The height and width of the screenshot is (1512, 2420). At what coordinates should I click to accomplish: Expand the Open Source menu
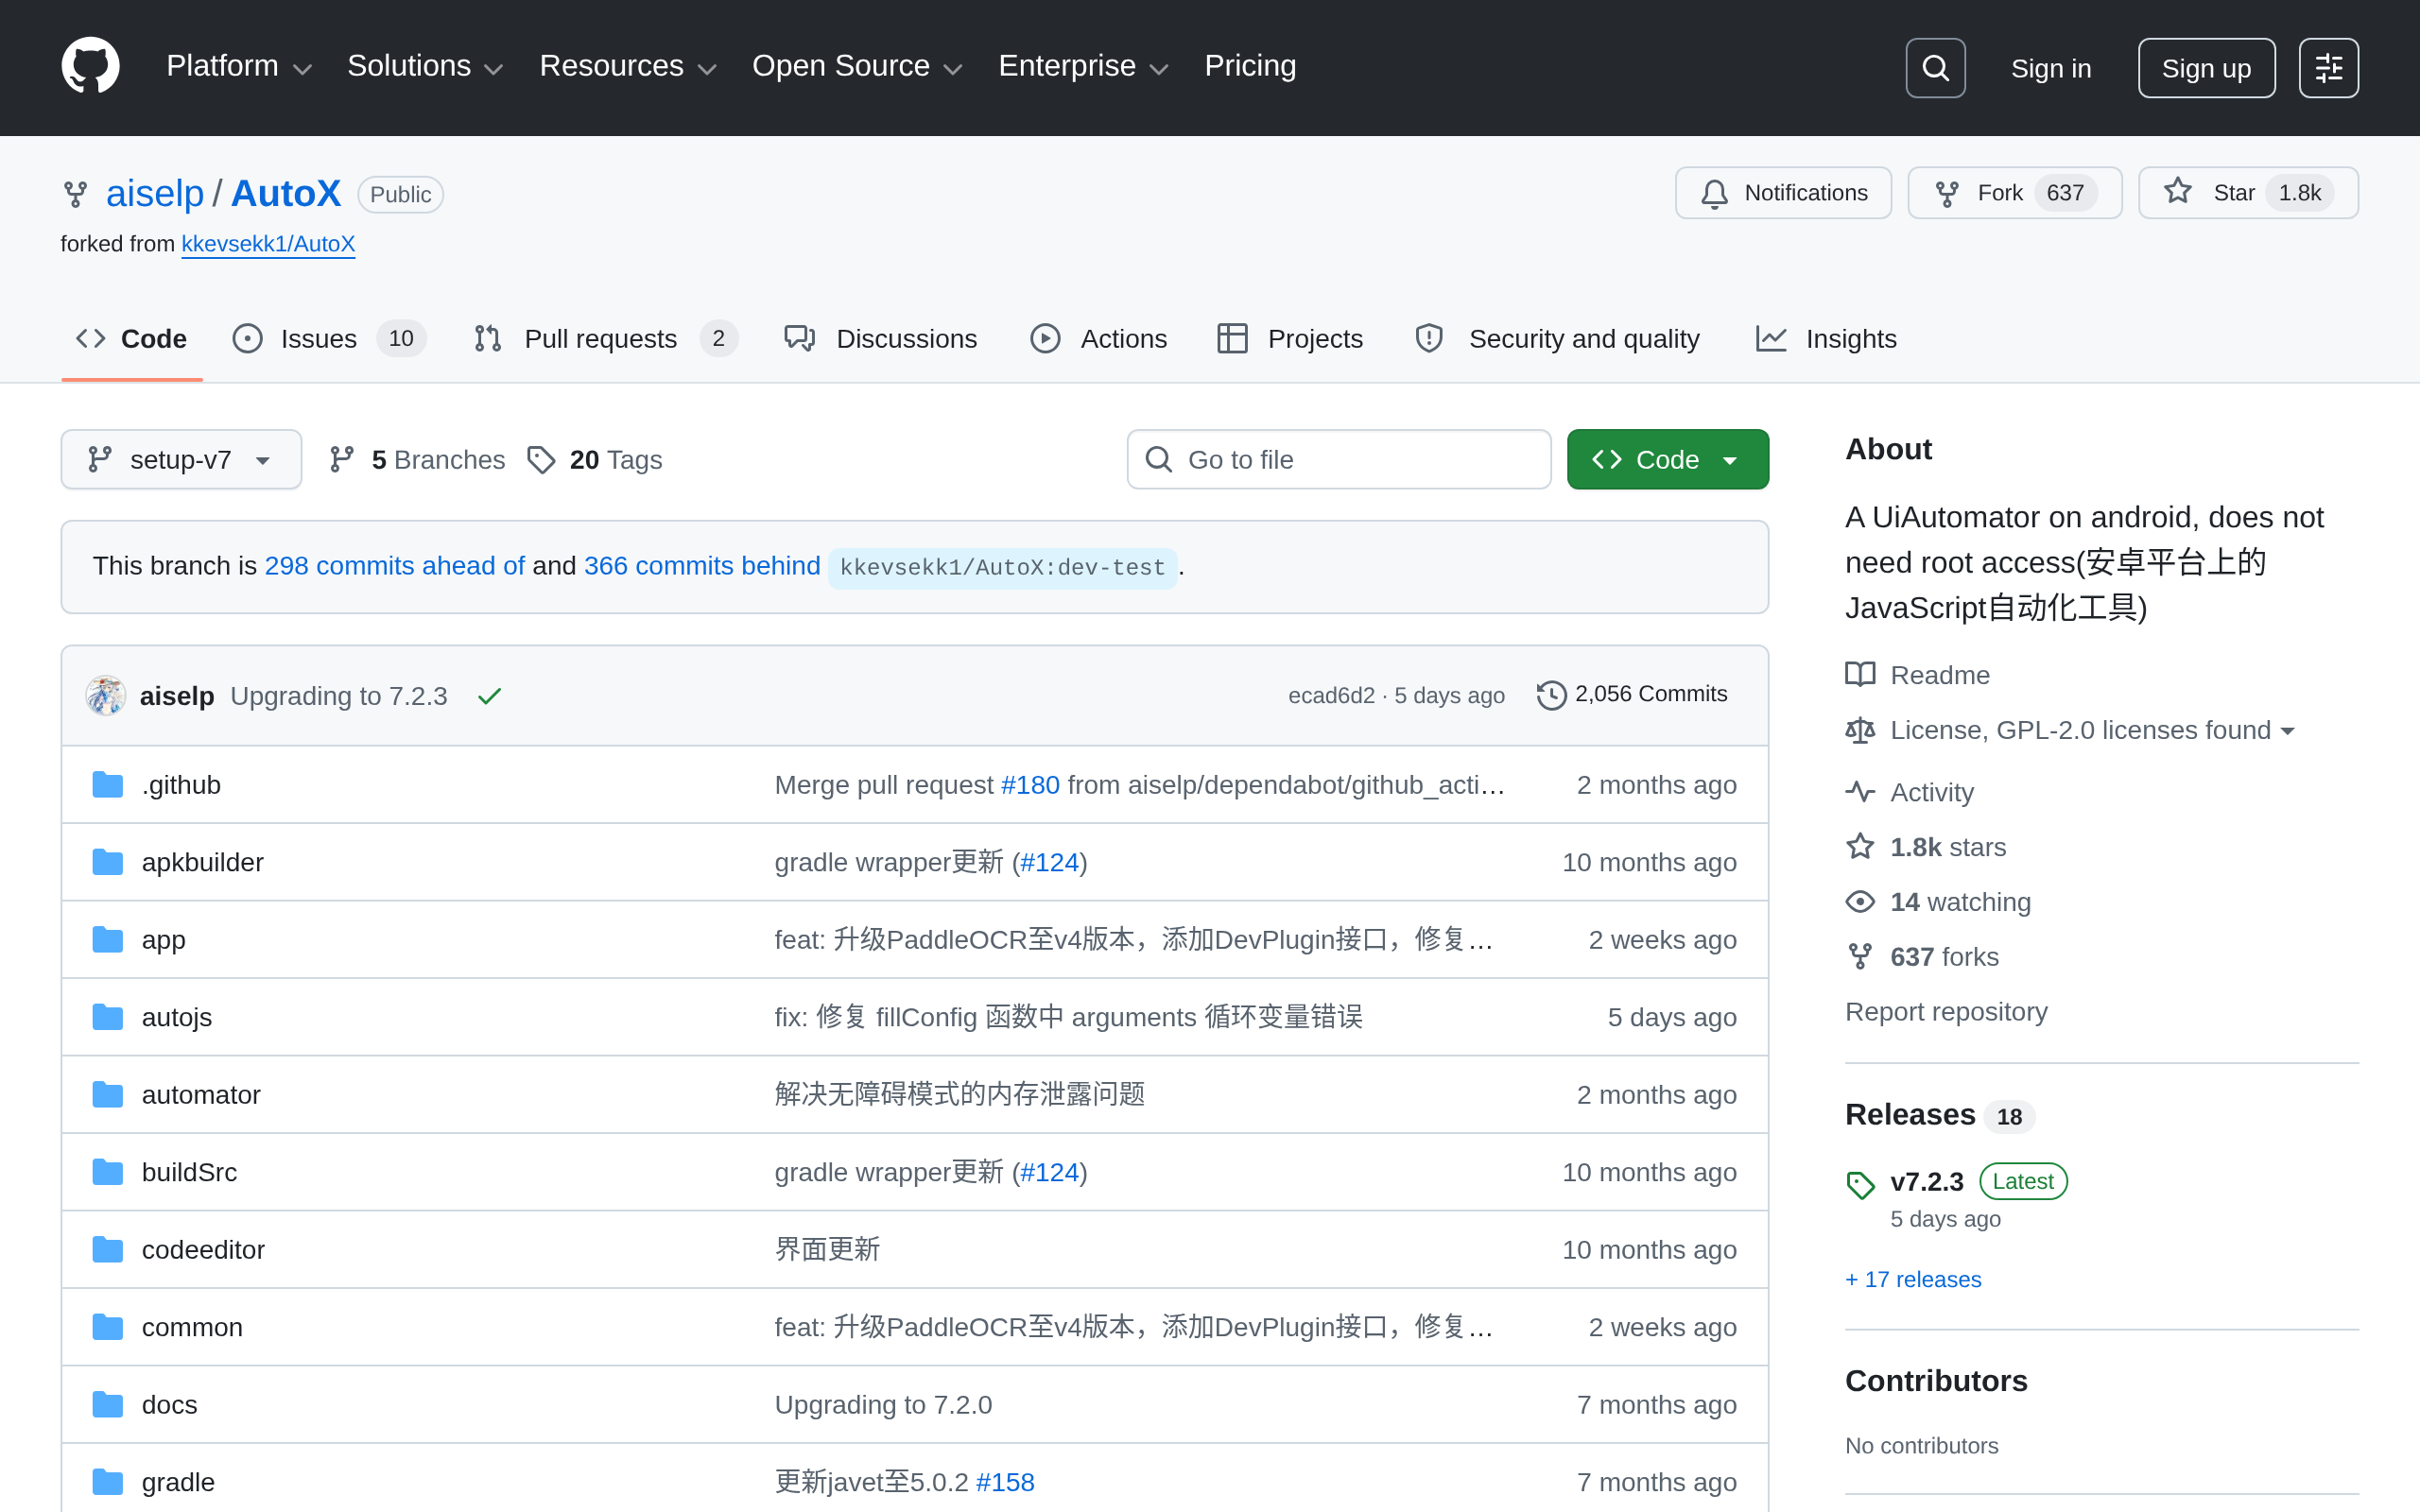[857, 66]
